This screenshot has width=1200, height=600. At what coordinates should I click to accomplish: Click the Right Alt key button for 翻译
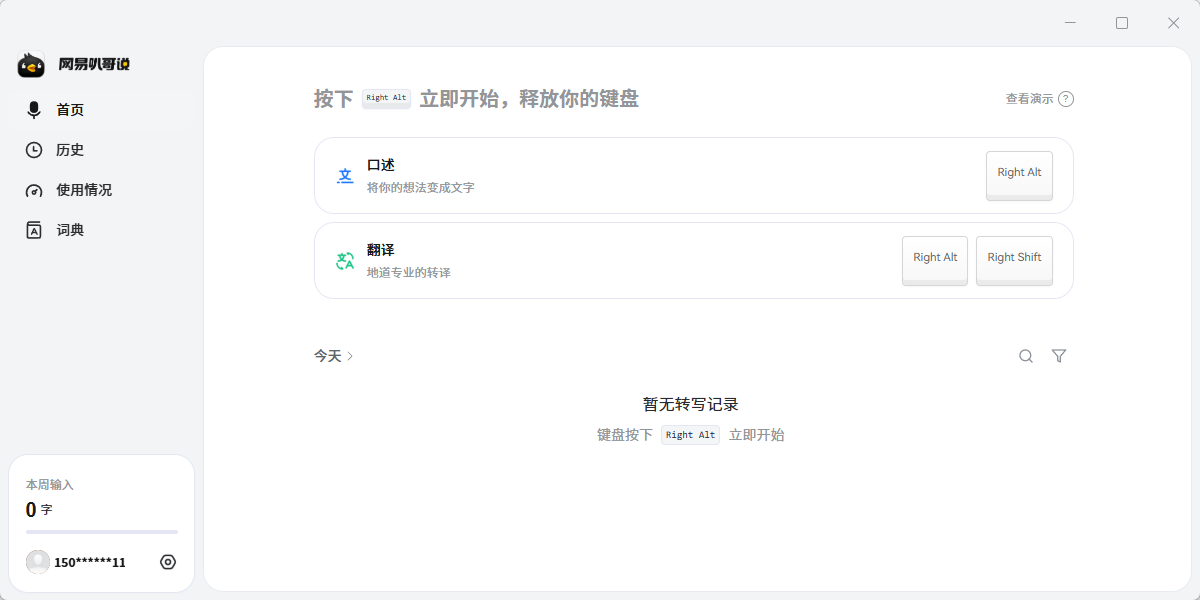(x=935, y=261)
